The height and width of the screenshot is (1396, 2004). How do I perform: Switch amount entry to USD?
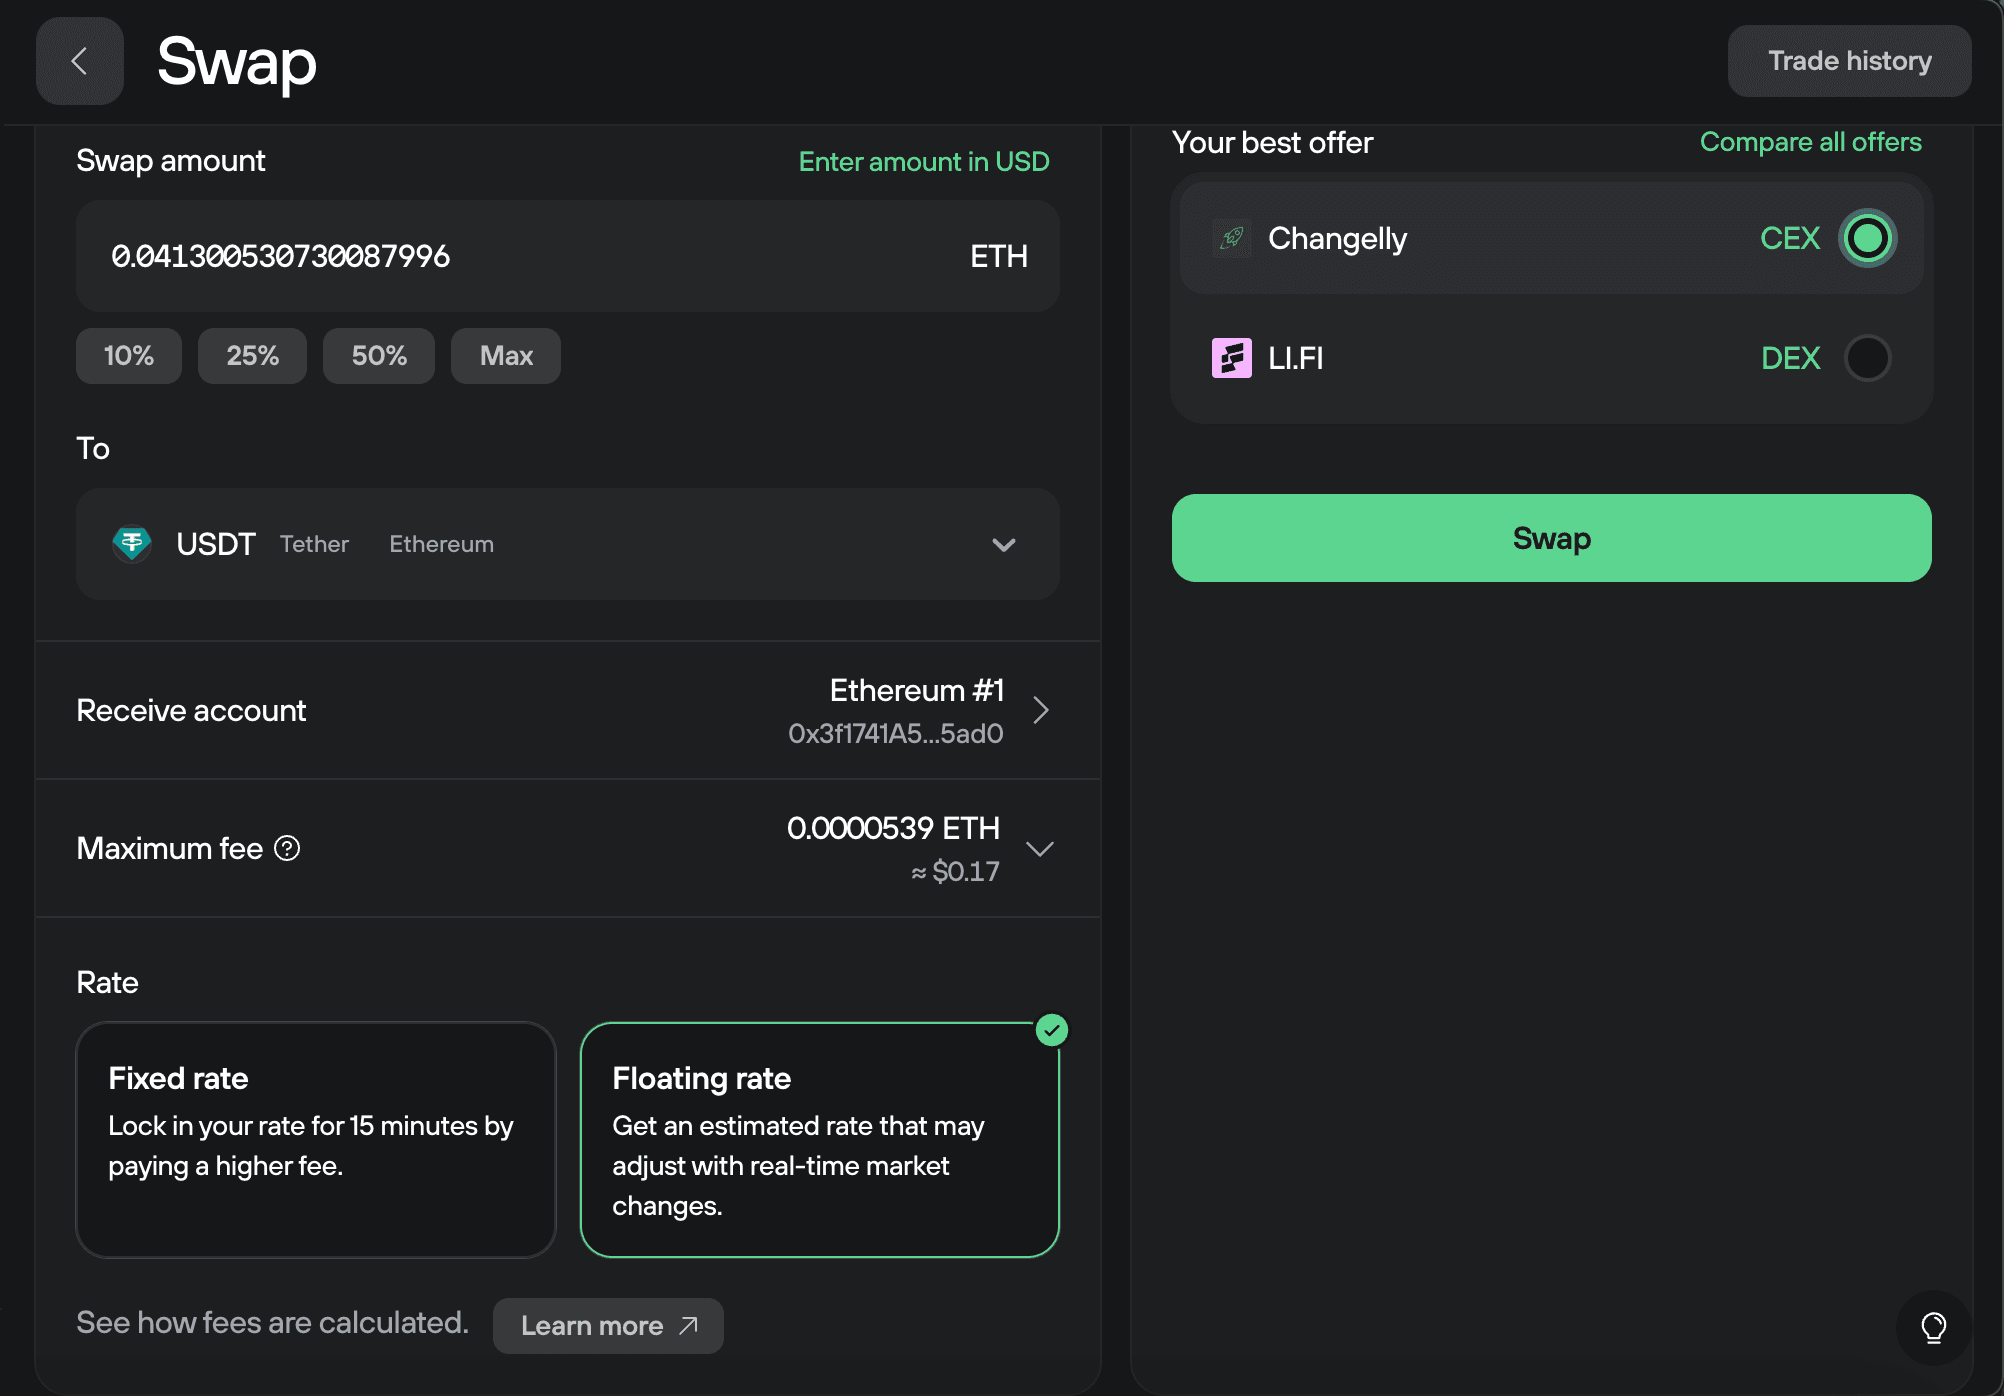click(923, 161)
